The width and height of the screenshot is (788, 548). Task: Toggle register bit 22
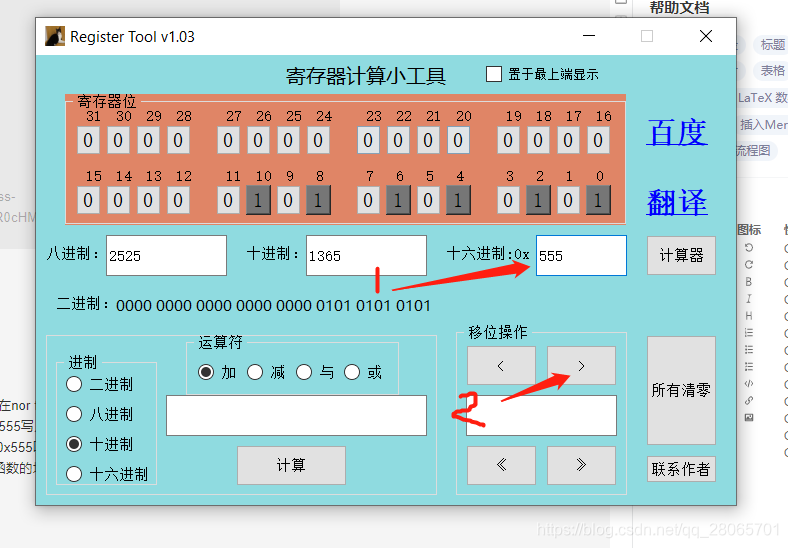point(398,140)
